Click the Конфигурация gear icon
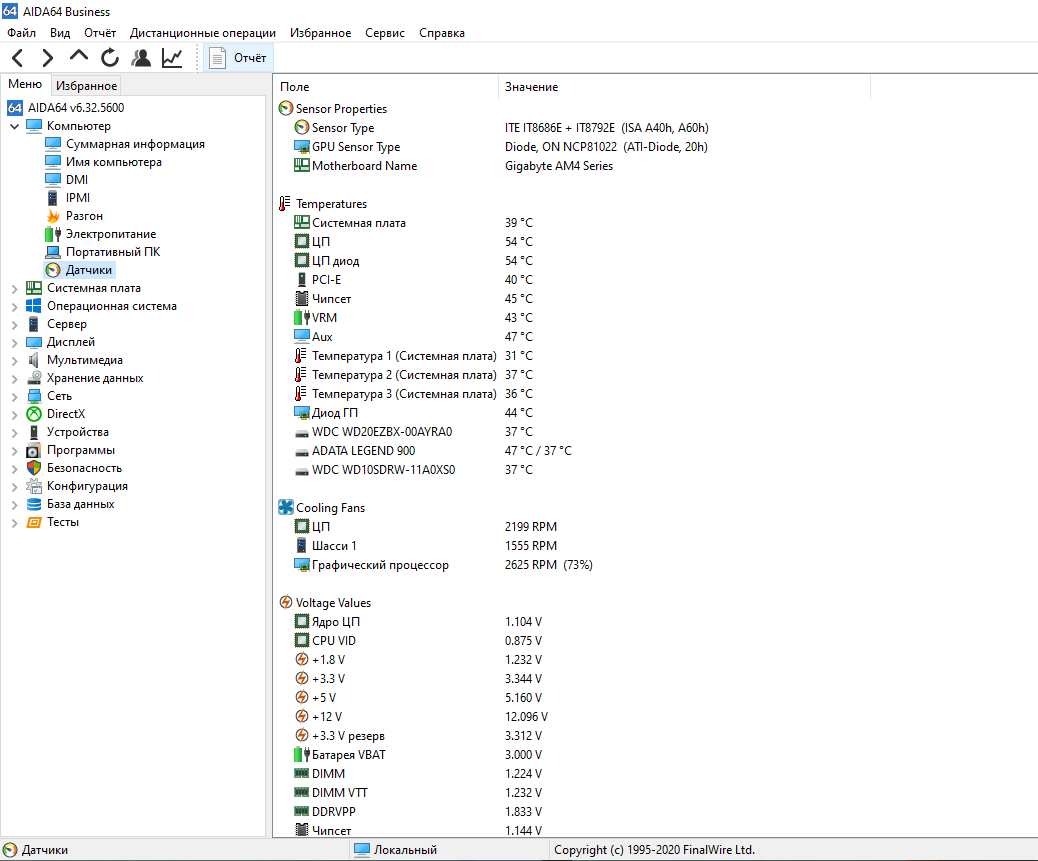This screenshot has width=1038, height=861. [34, 486]
